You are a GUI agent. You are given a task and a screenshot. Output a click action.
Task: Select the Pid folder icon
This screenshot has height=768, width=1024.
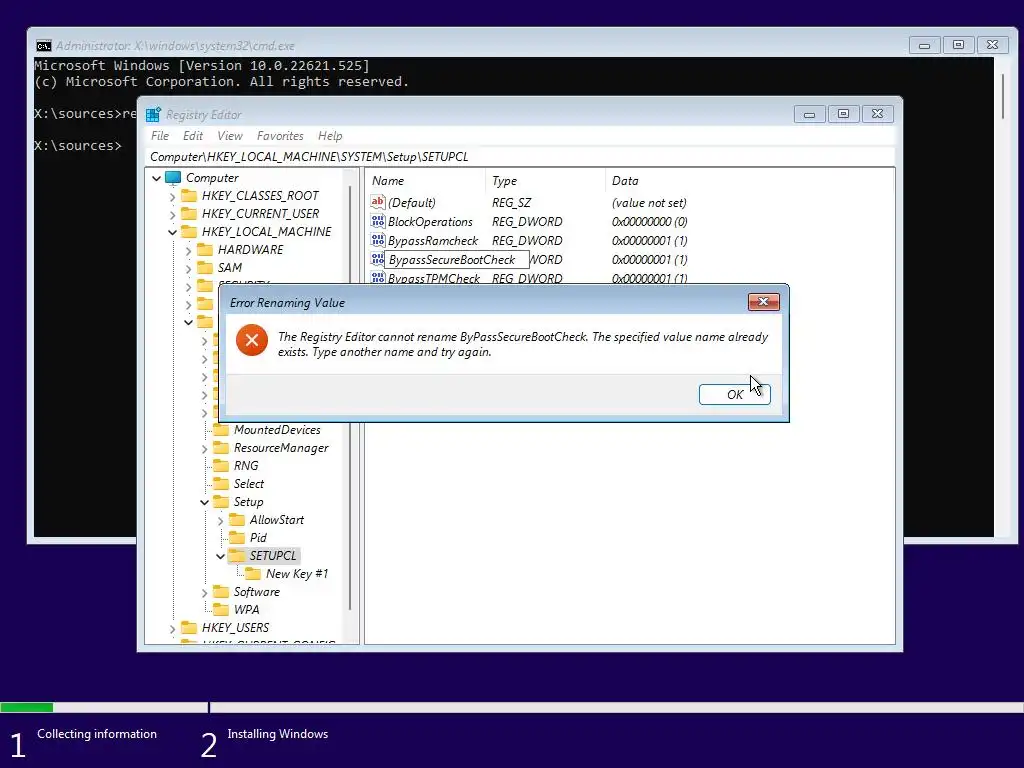tap(237, 537)
